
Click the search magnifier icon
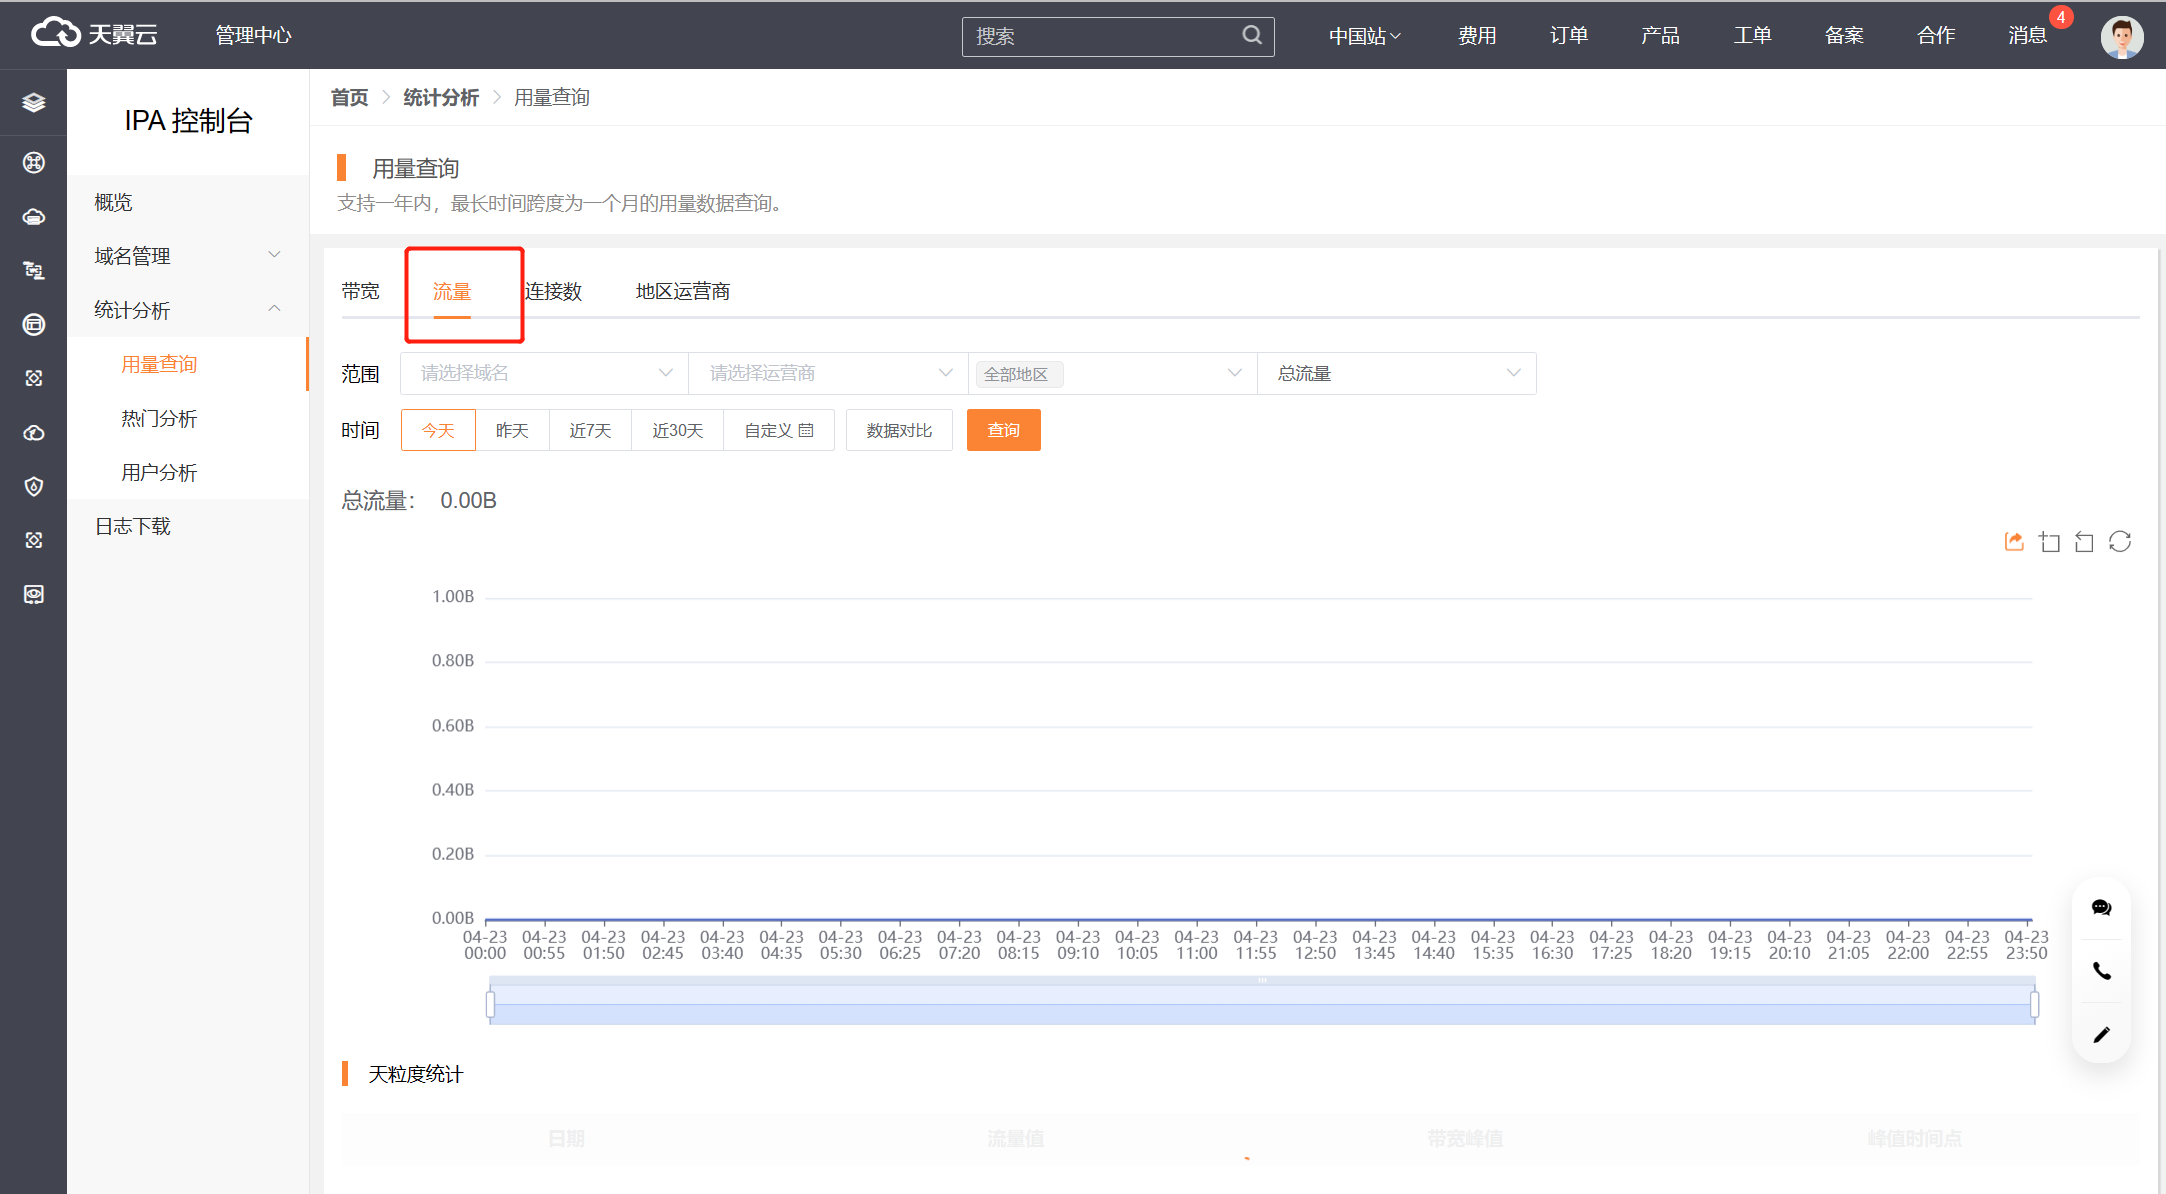pos(1252,36)
